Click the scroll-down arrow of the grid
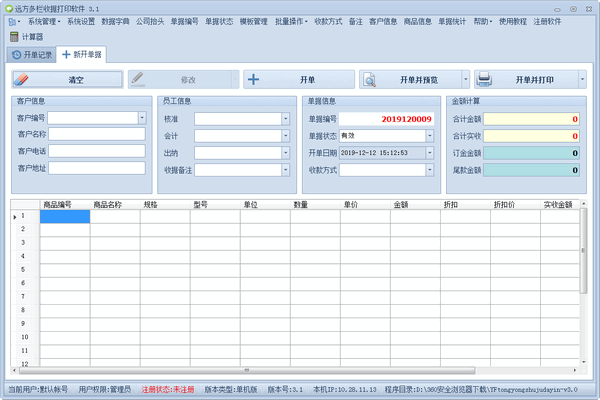Screen dimensions: 600x400 pyautogui.click(x=584, y=362)
